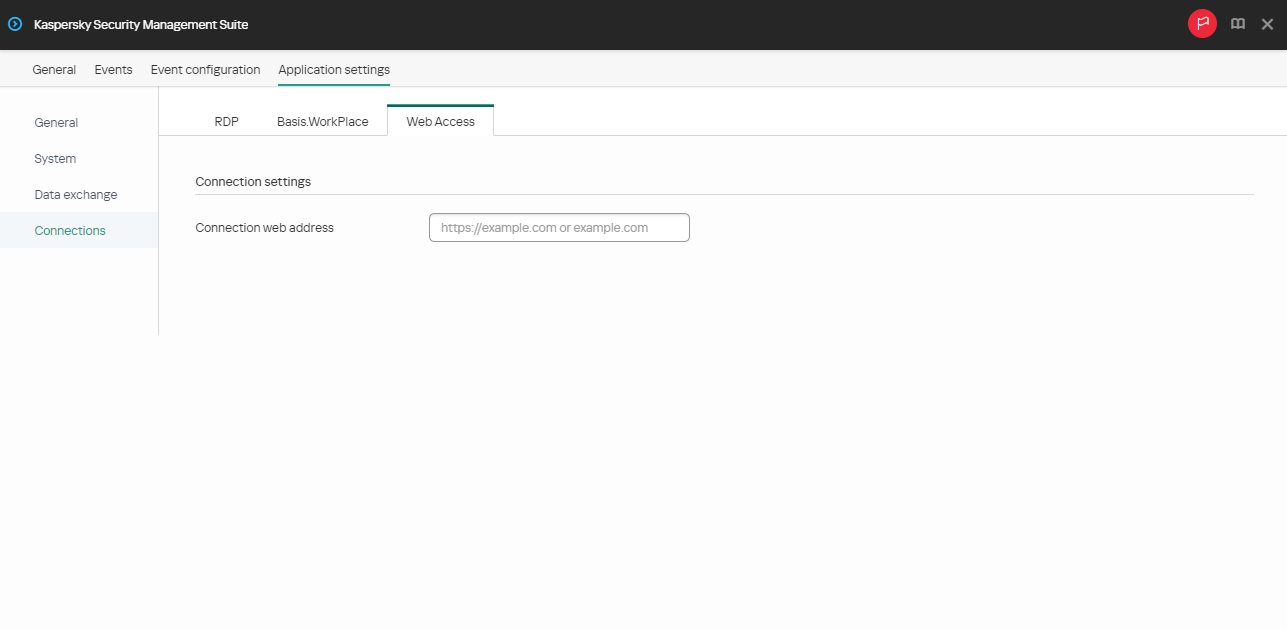1287x629 pixels.
Task: Go to System settings in the sidebar
Action: 55,158
